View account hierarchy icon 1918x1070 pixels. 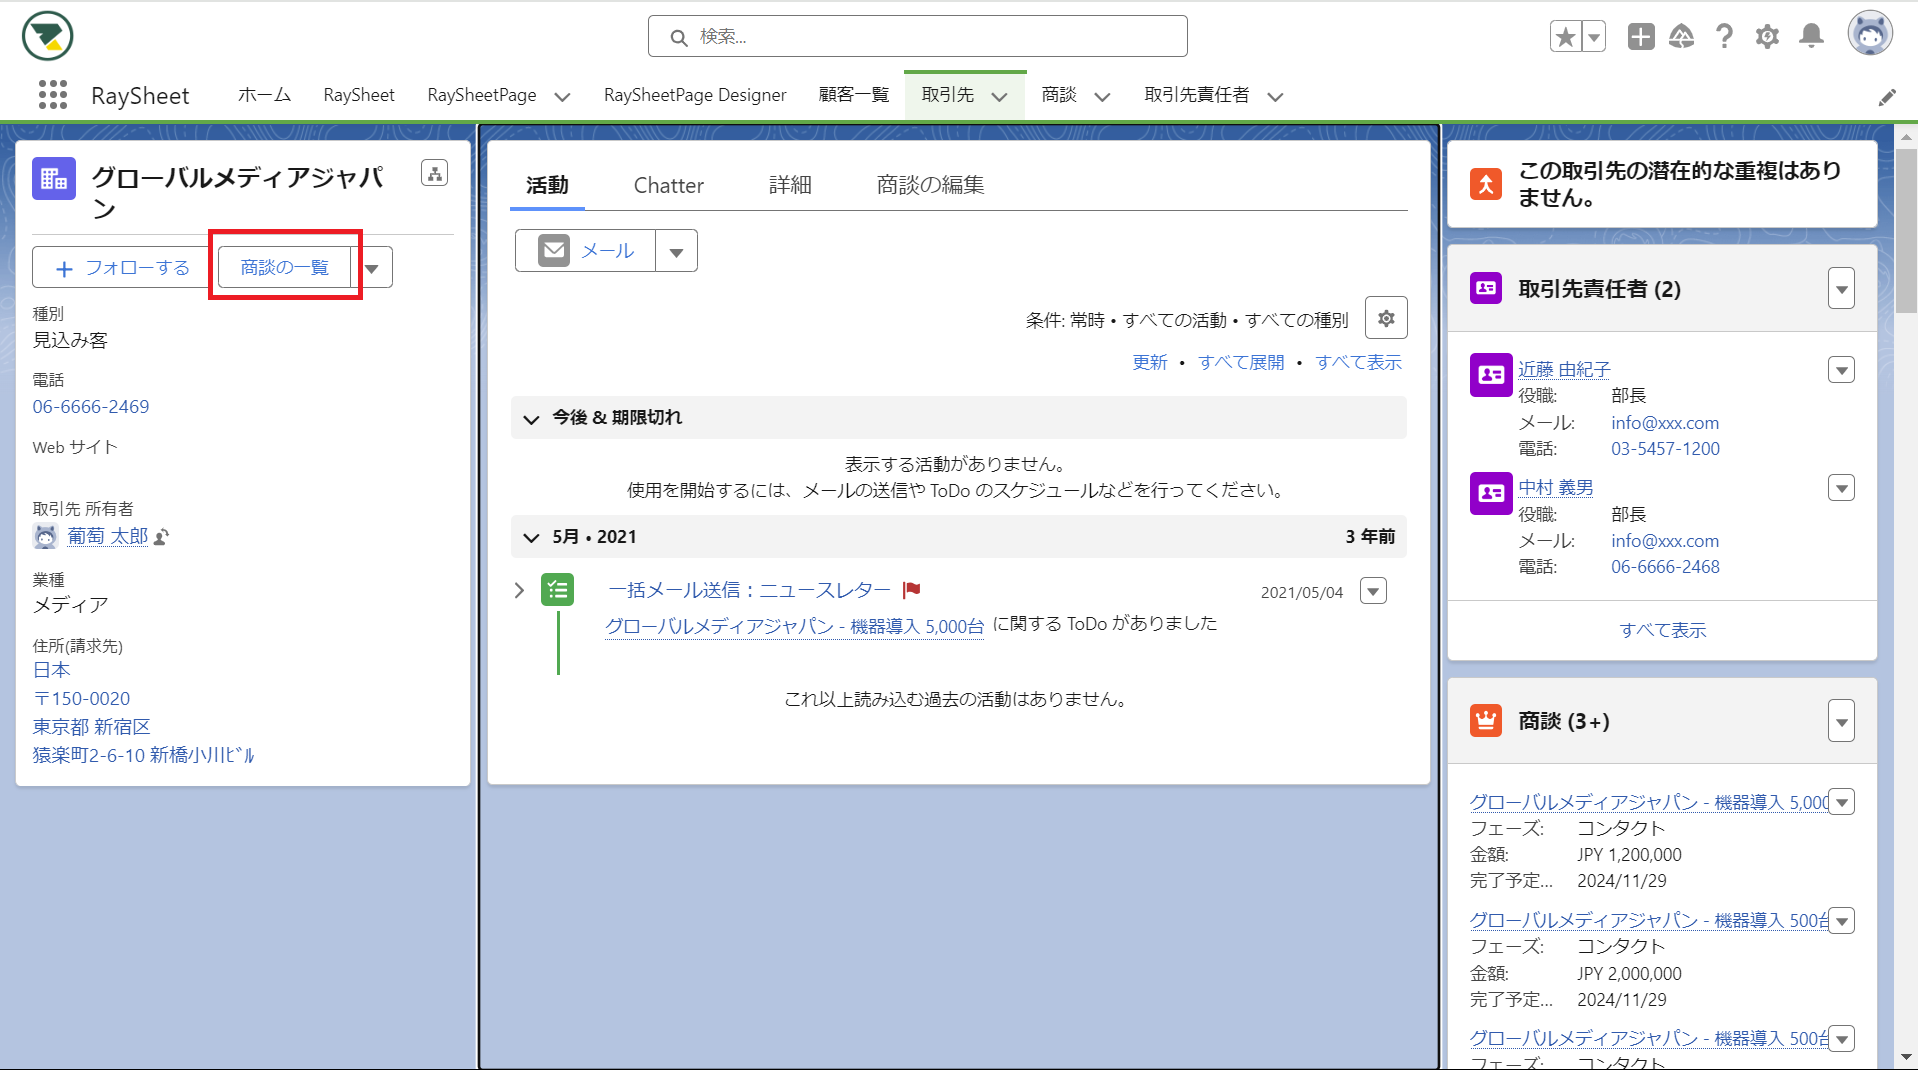tap(434, 173)
